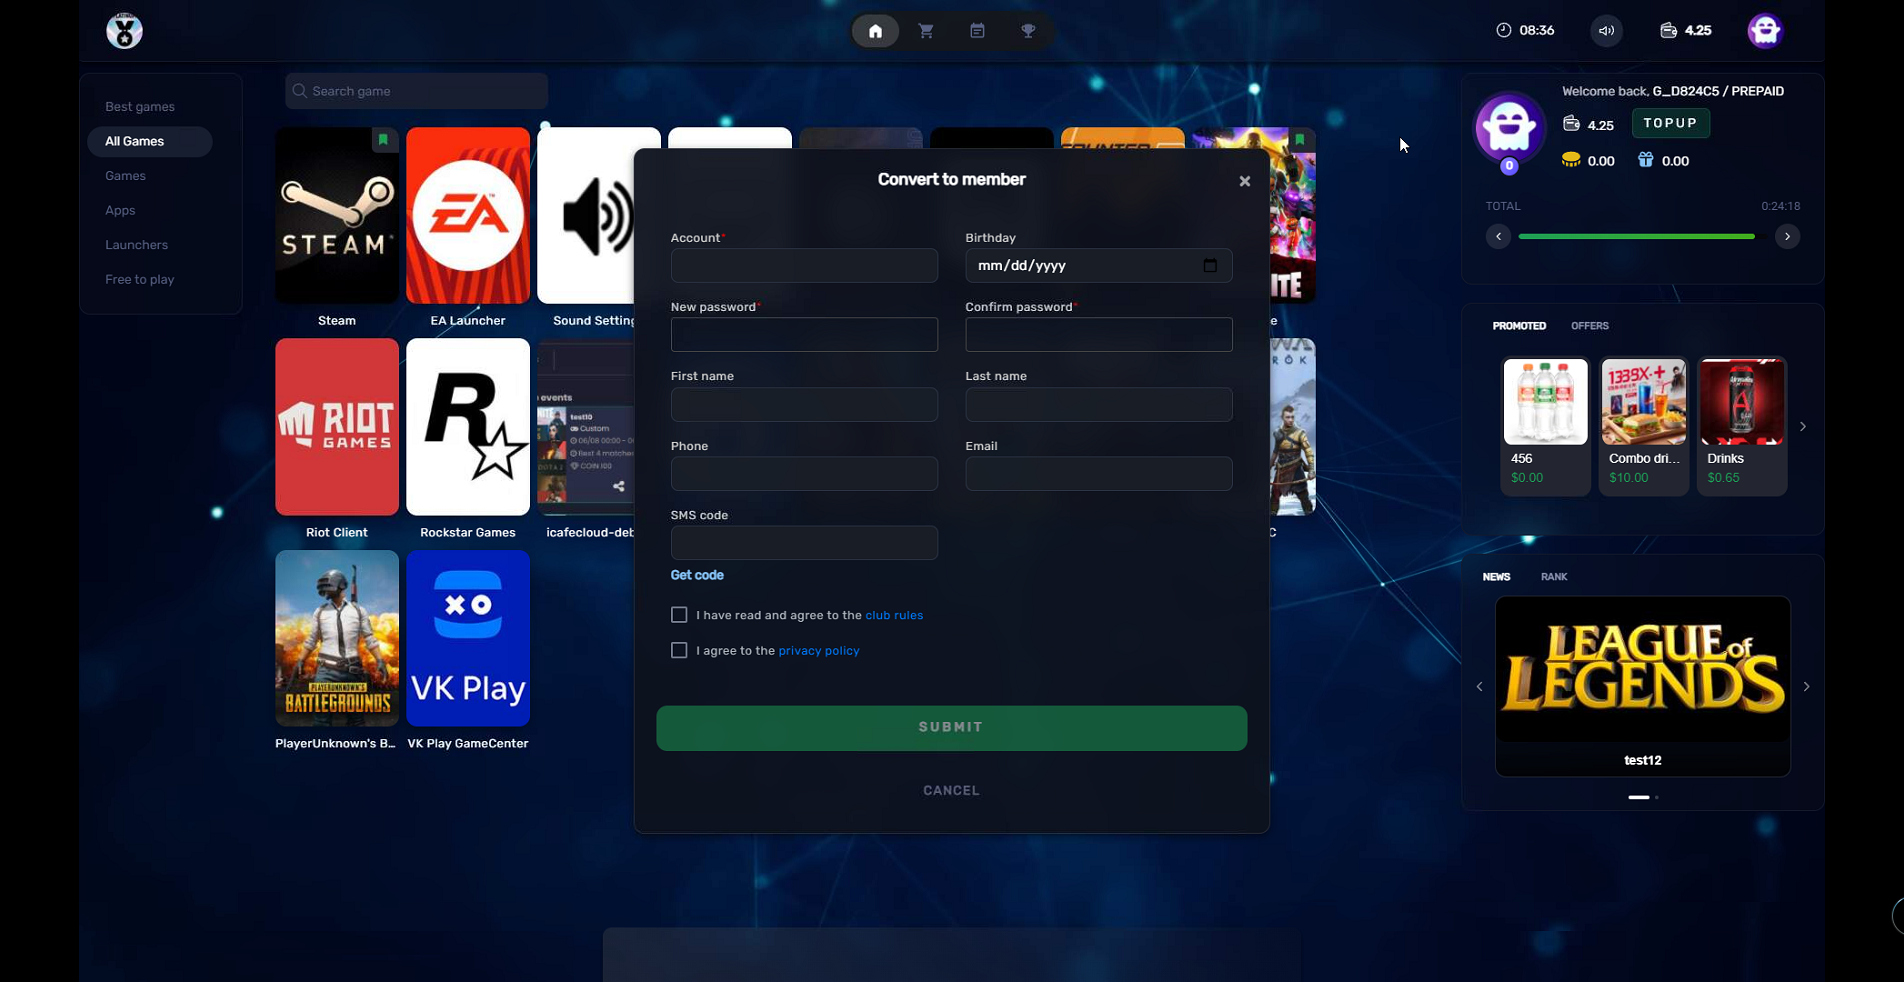Image resolution: width=1904 pixels, height=982 pixels.
Task: Open the trophy tournaments icon
Action: pyautogui.click(x=1028, y=31)
